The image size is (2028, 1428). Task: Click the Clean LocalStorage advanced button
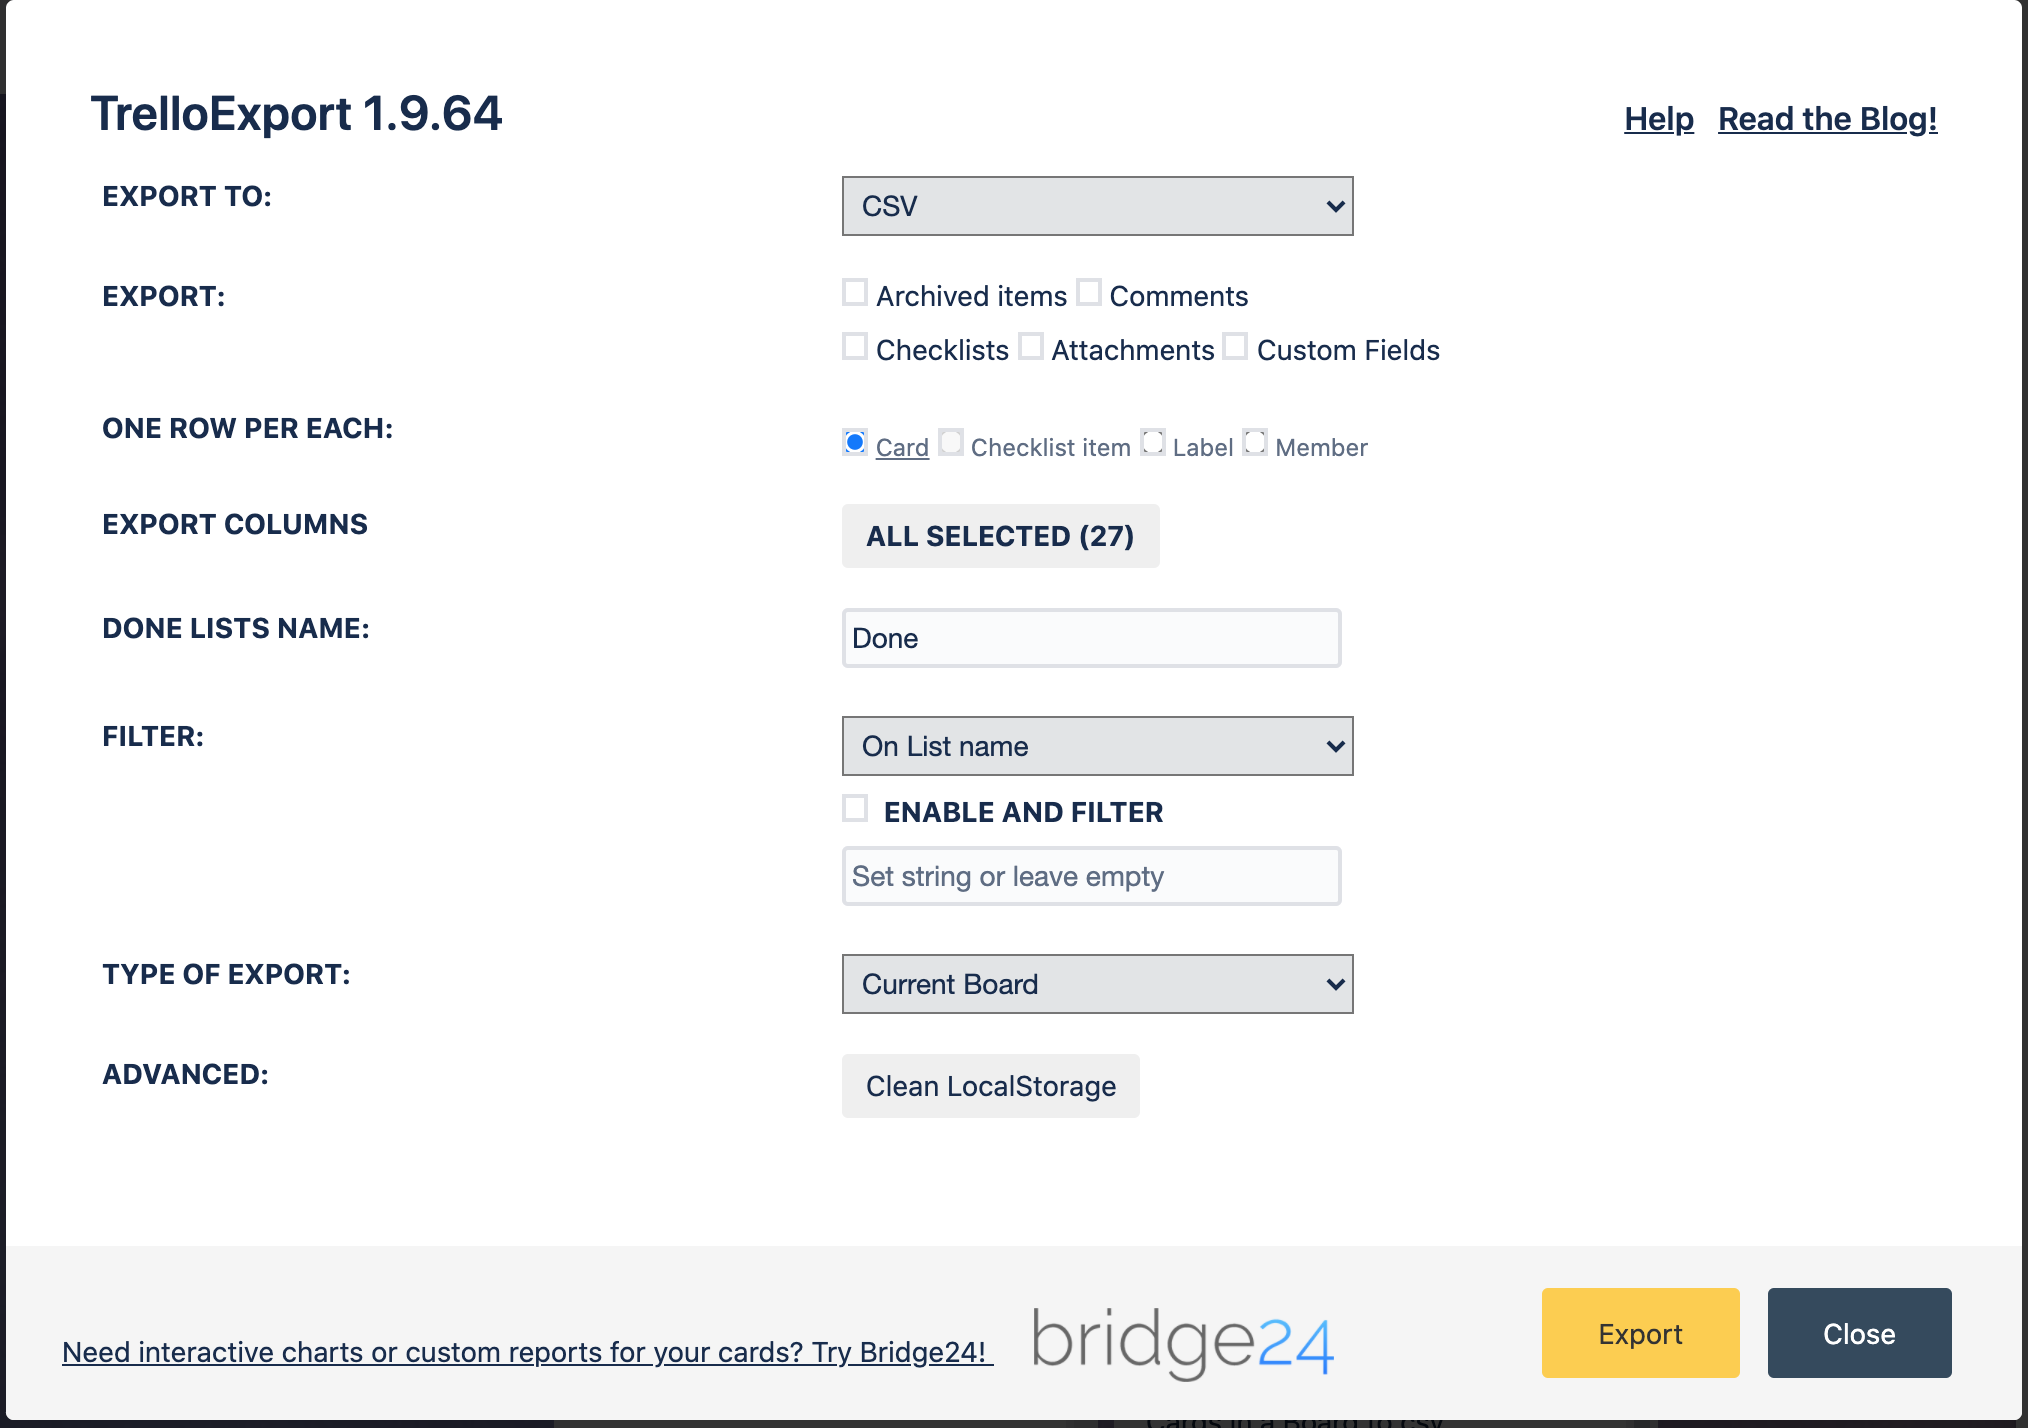tap(989, 1085)
